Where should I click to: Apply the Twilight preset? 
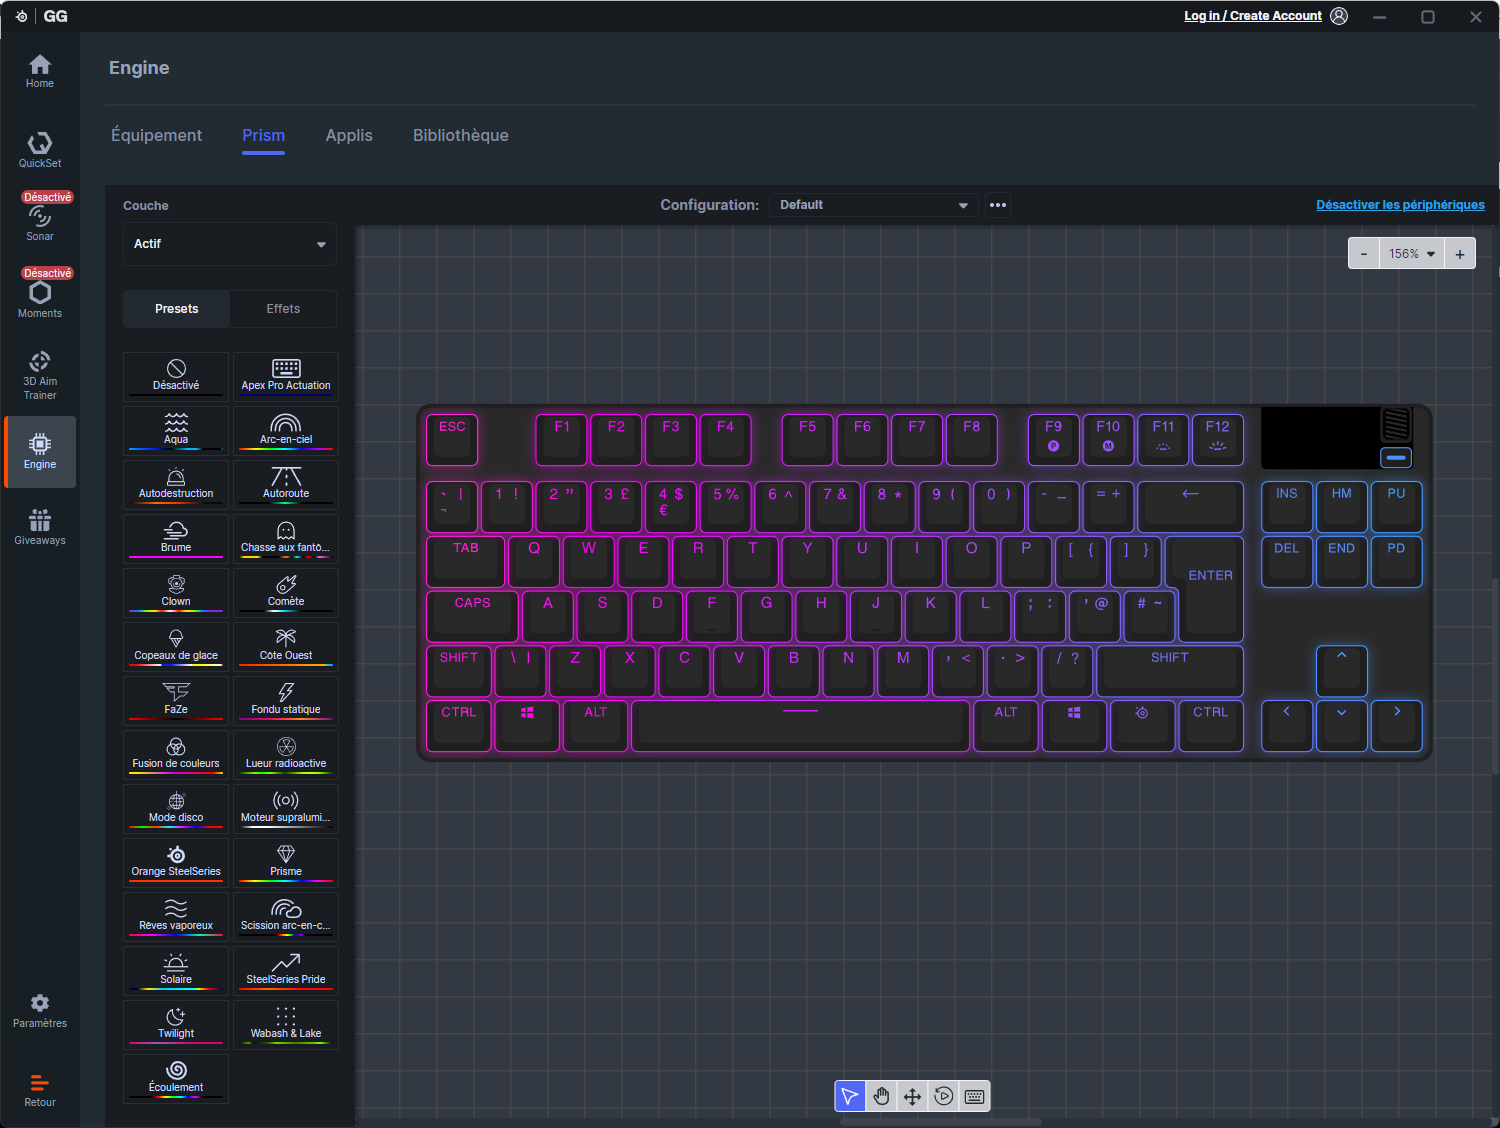tap(176, 1024)
